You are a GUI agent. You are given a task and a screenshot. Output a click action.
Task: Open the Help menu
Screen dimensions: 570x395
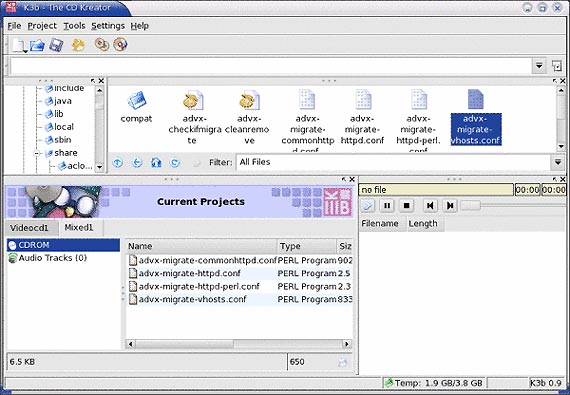tap(140, 26)
